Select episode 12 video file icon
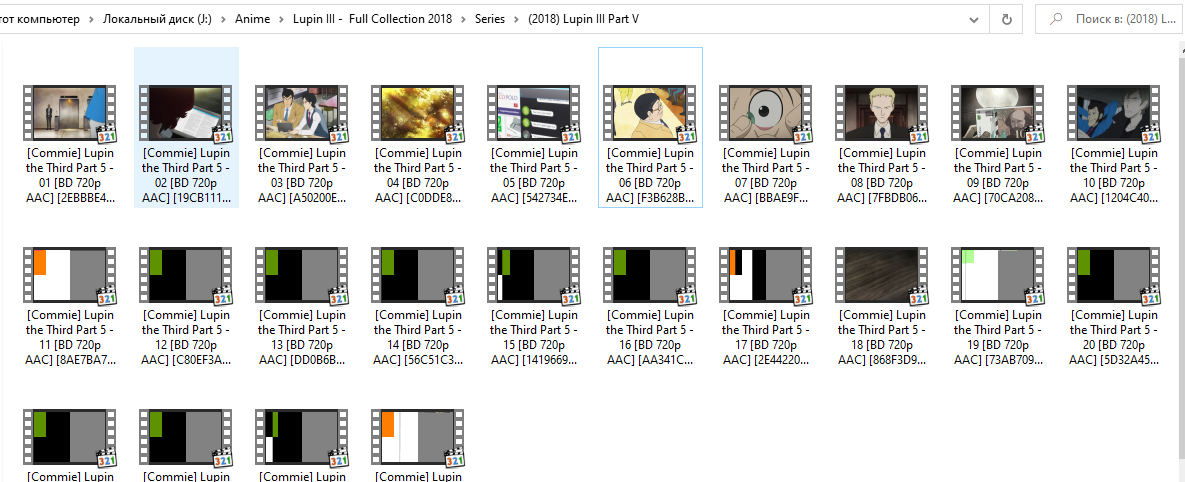Image resolution: width=1185 pixels, height=482 pixels. (186, 275)
